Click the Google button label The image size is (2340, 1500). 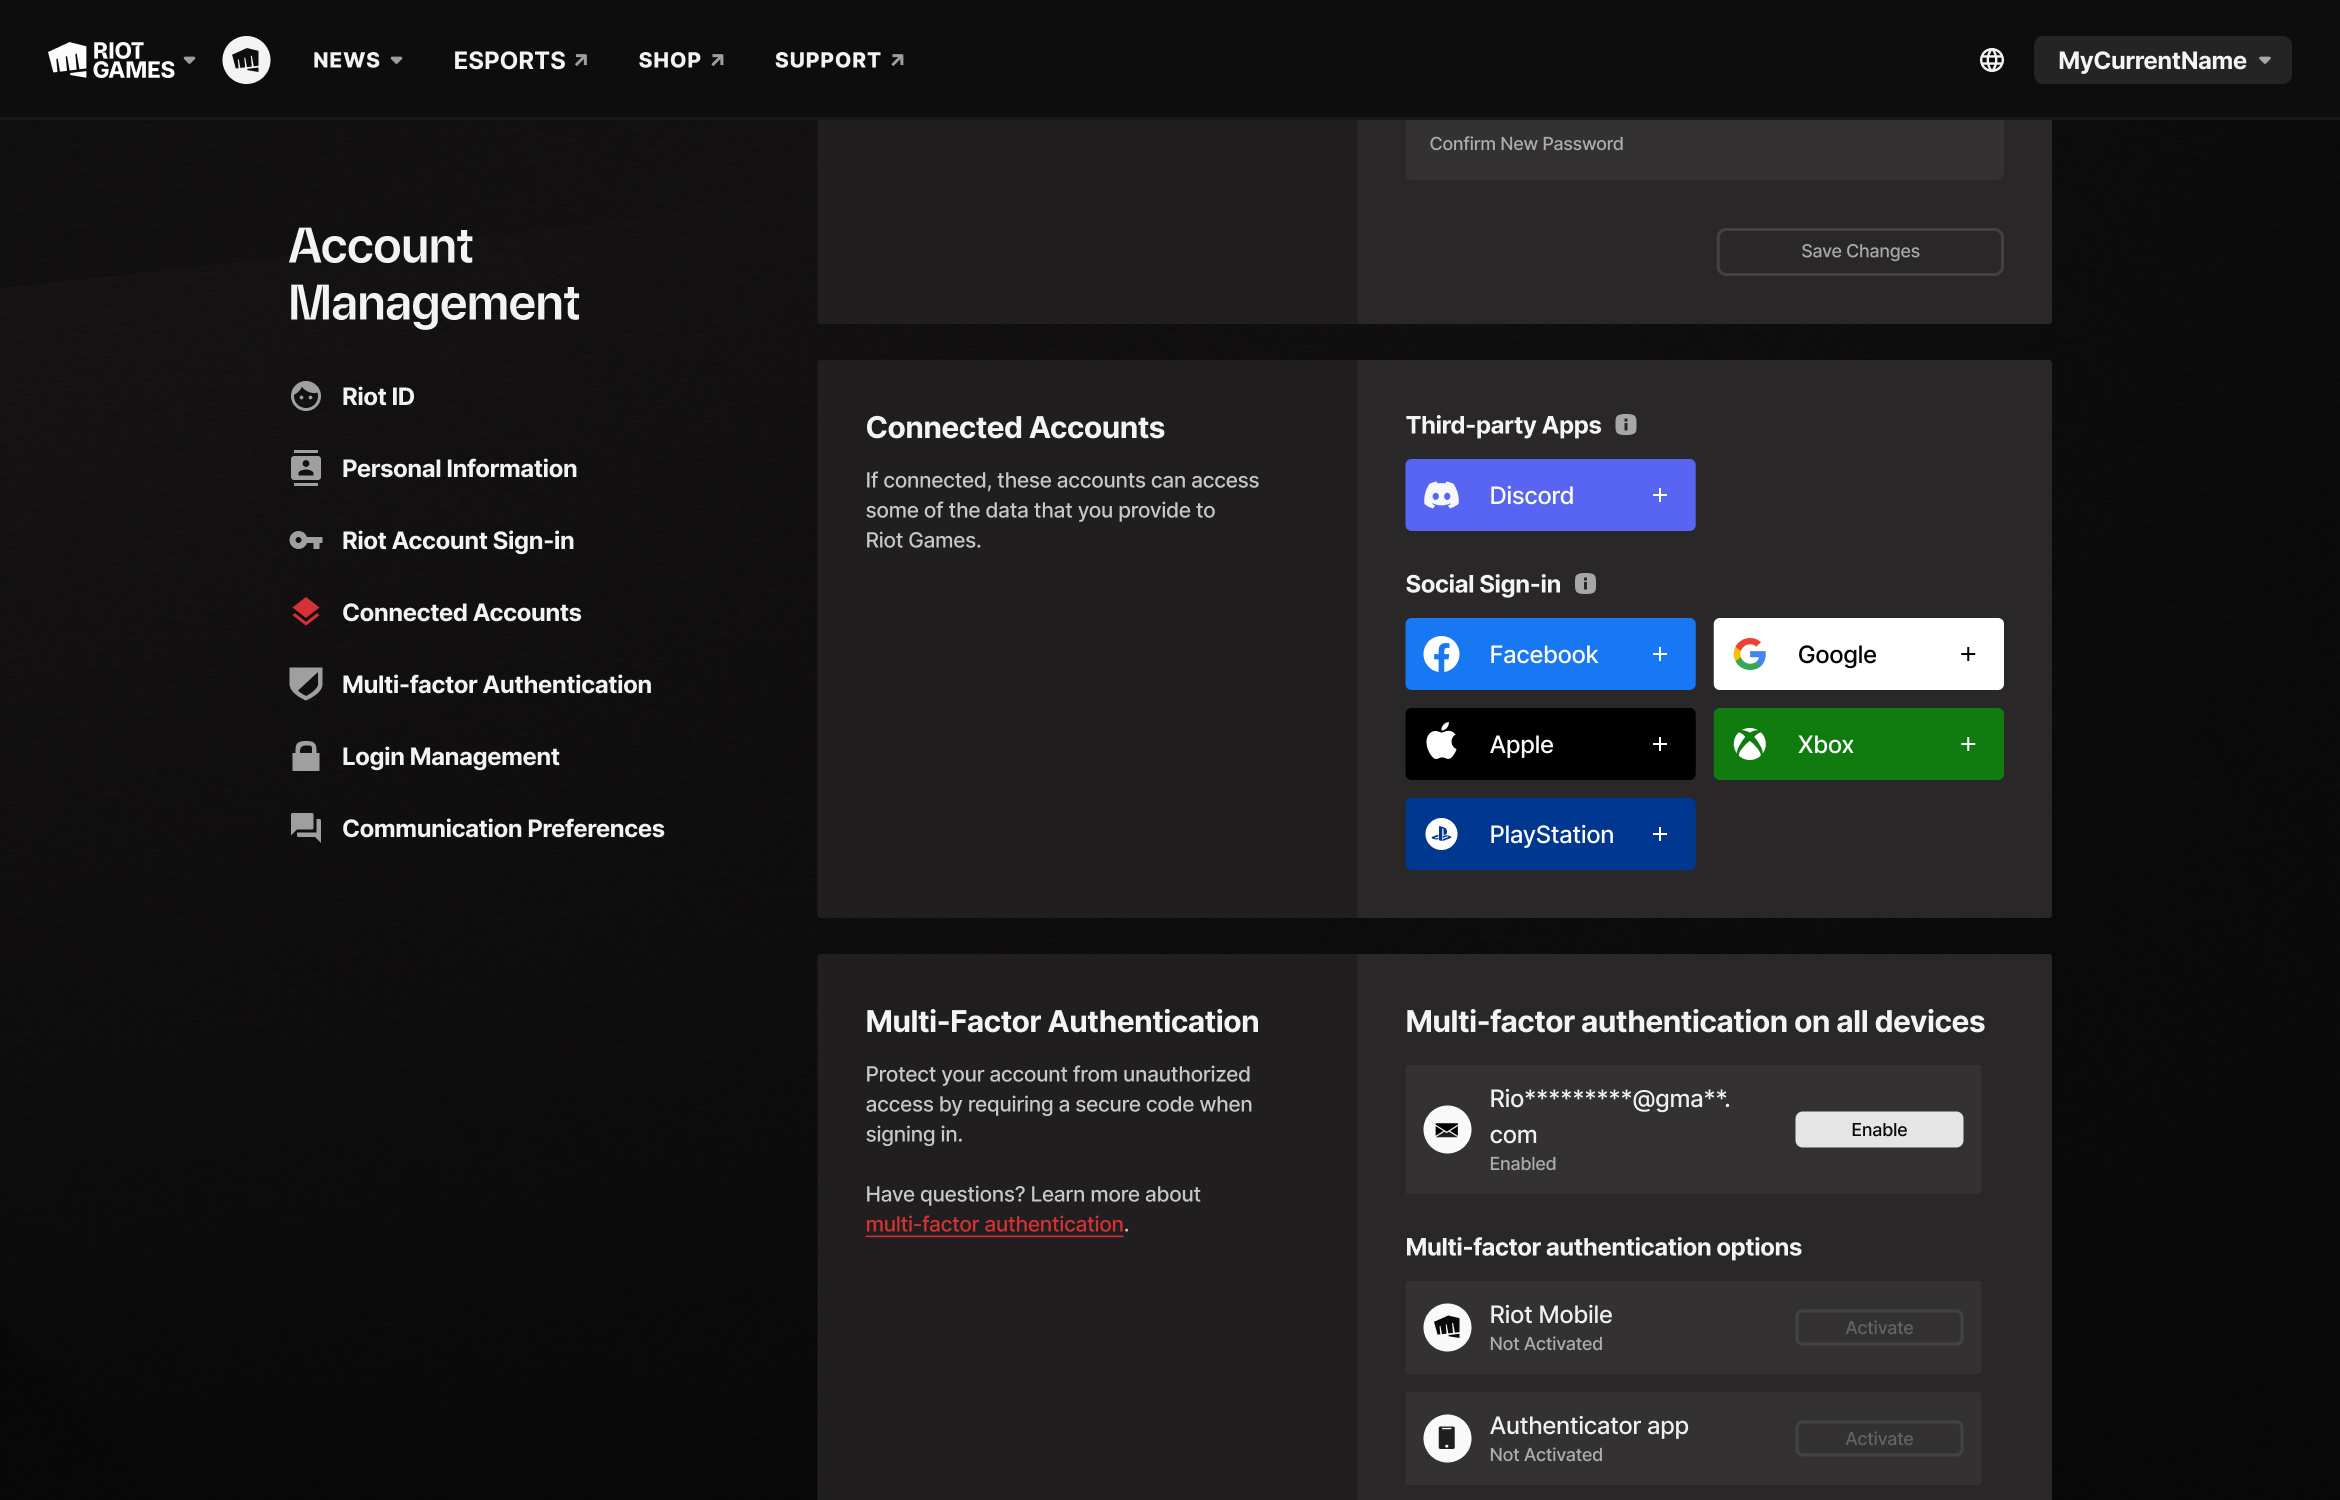1836,654
